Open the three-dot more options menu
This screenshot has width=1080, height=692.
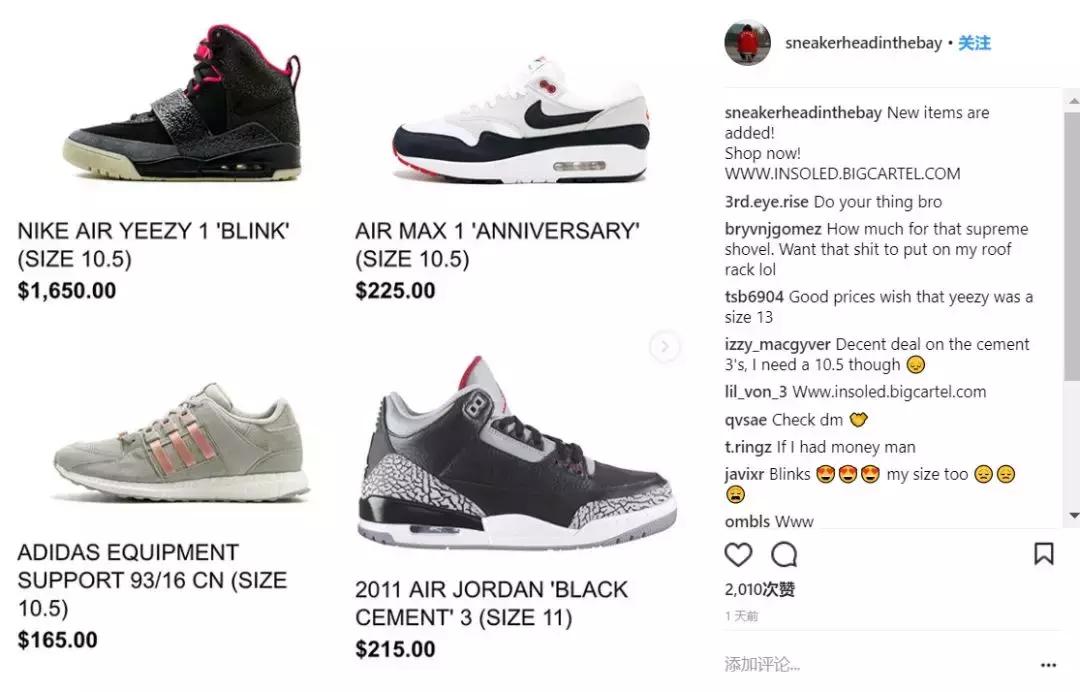click(x=1048, y=664)
